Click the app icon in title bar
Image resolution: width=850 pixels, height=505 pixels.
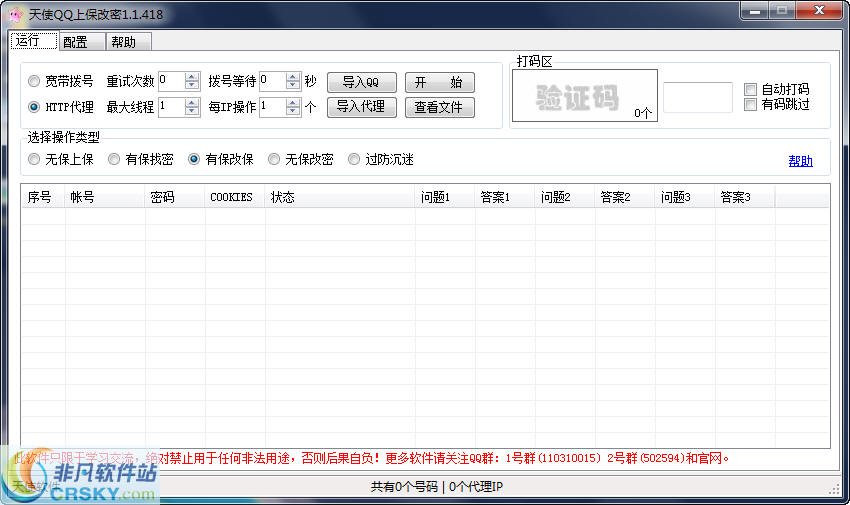click(16, 14)
